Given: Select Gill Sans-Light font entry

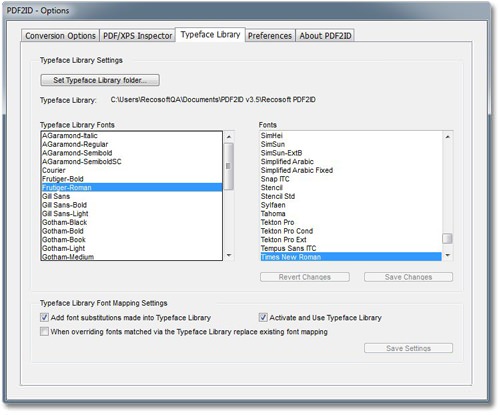Looking at the screenshot, I should point(132,214).
